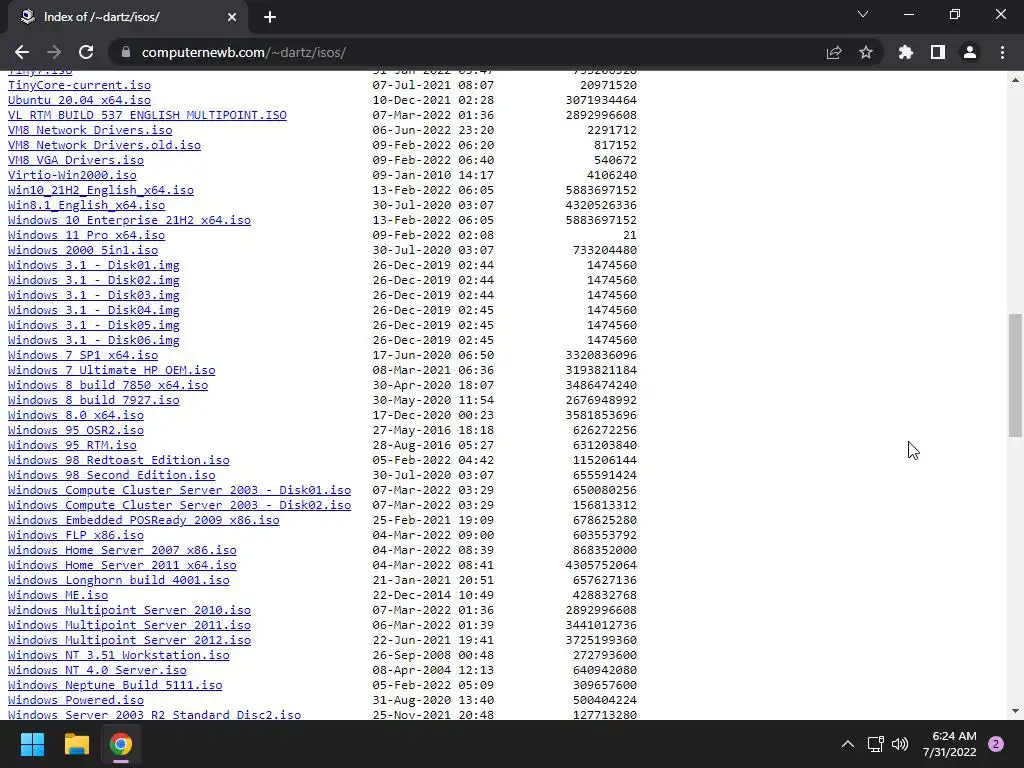Select date text 07-Jul-2021 08:07
This screenshot has height=768, width=1024.
[433, 85]
